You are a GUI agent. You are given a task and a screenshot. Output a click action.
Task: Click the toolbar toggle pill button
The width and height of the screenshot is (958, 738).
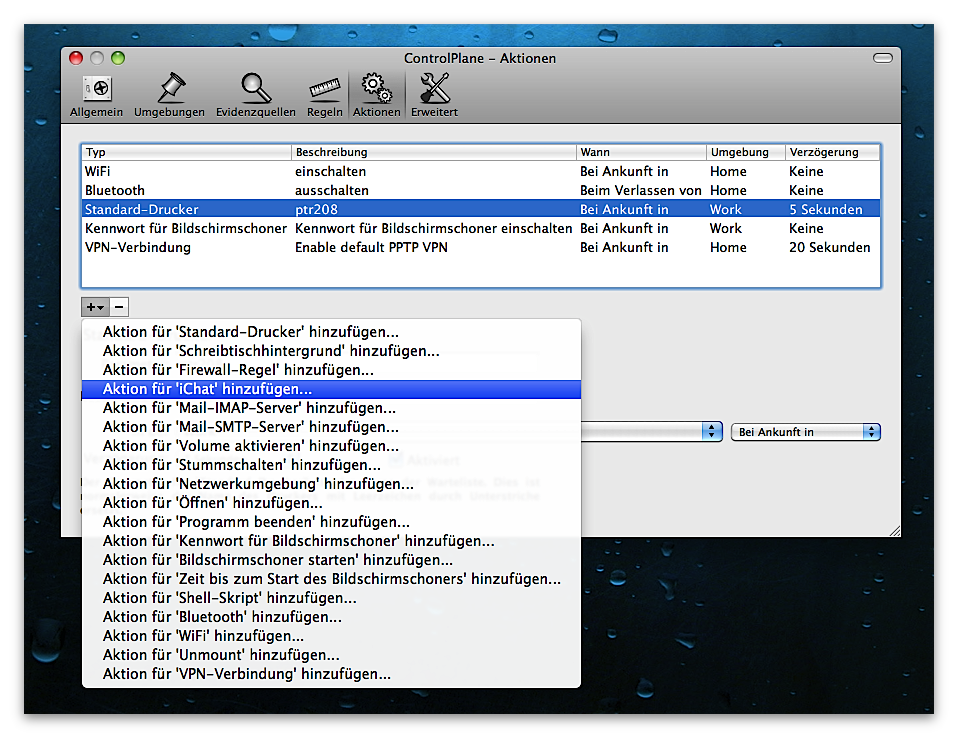(882, 58)
